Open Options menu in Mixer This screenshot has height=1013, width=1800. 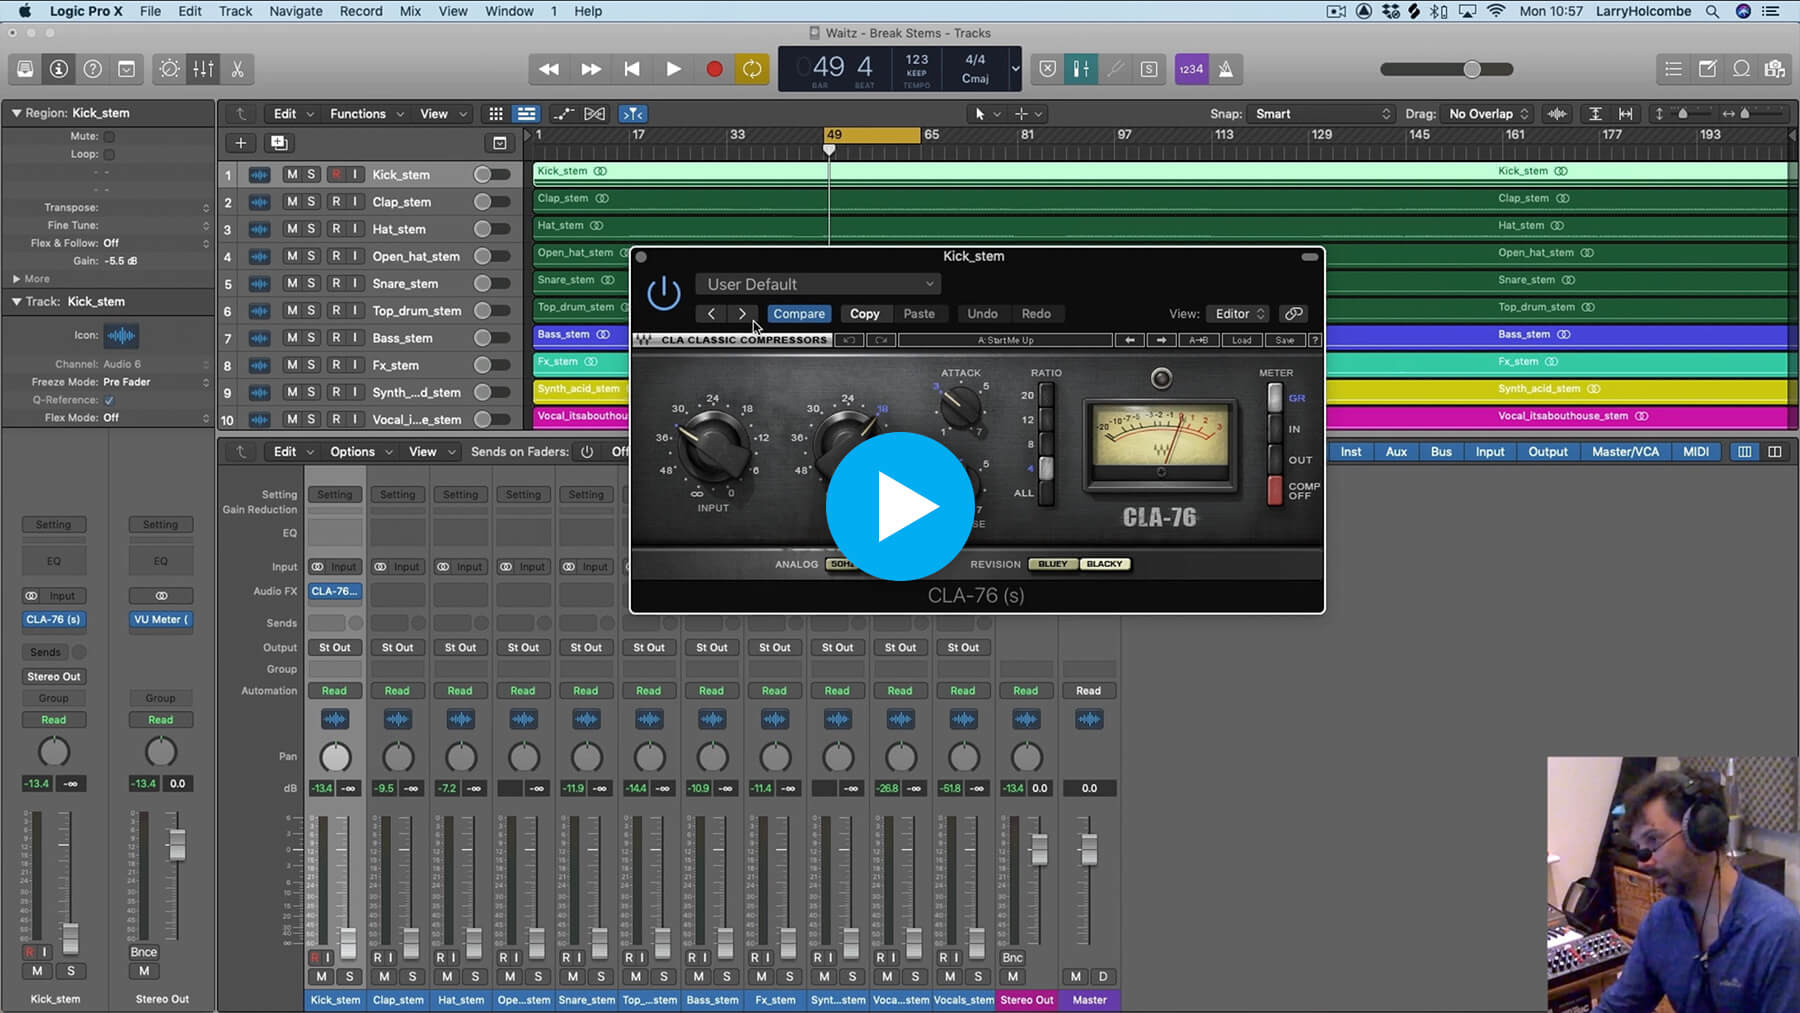pyautogui.click(x=361, y=452)
